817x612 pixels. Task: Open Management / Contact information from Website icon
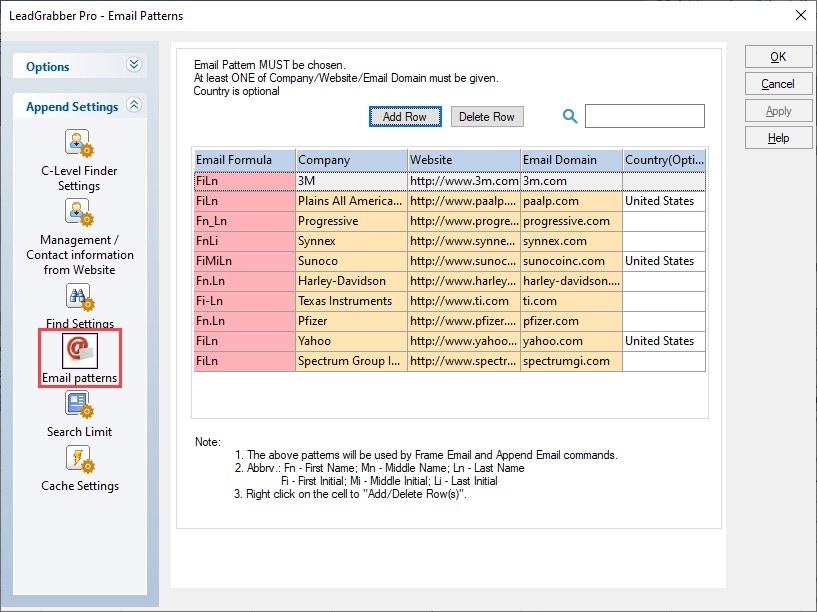pyautogui.click(x=79, y=213)
